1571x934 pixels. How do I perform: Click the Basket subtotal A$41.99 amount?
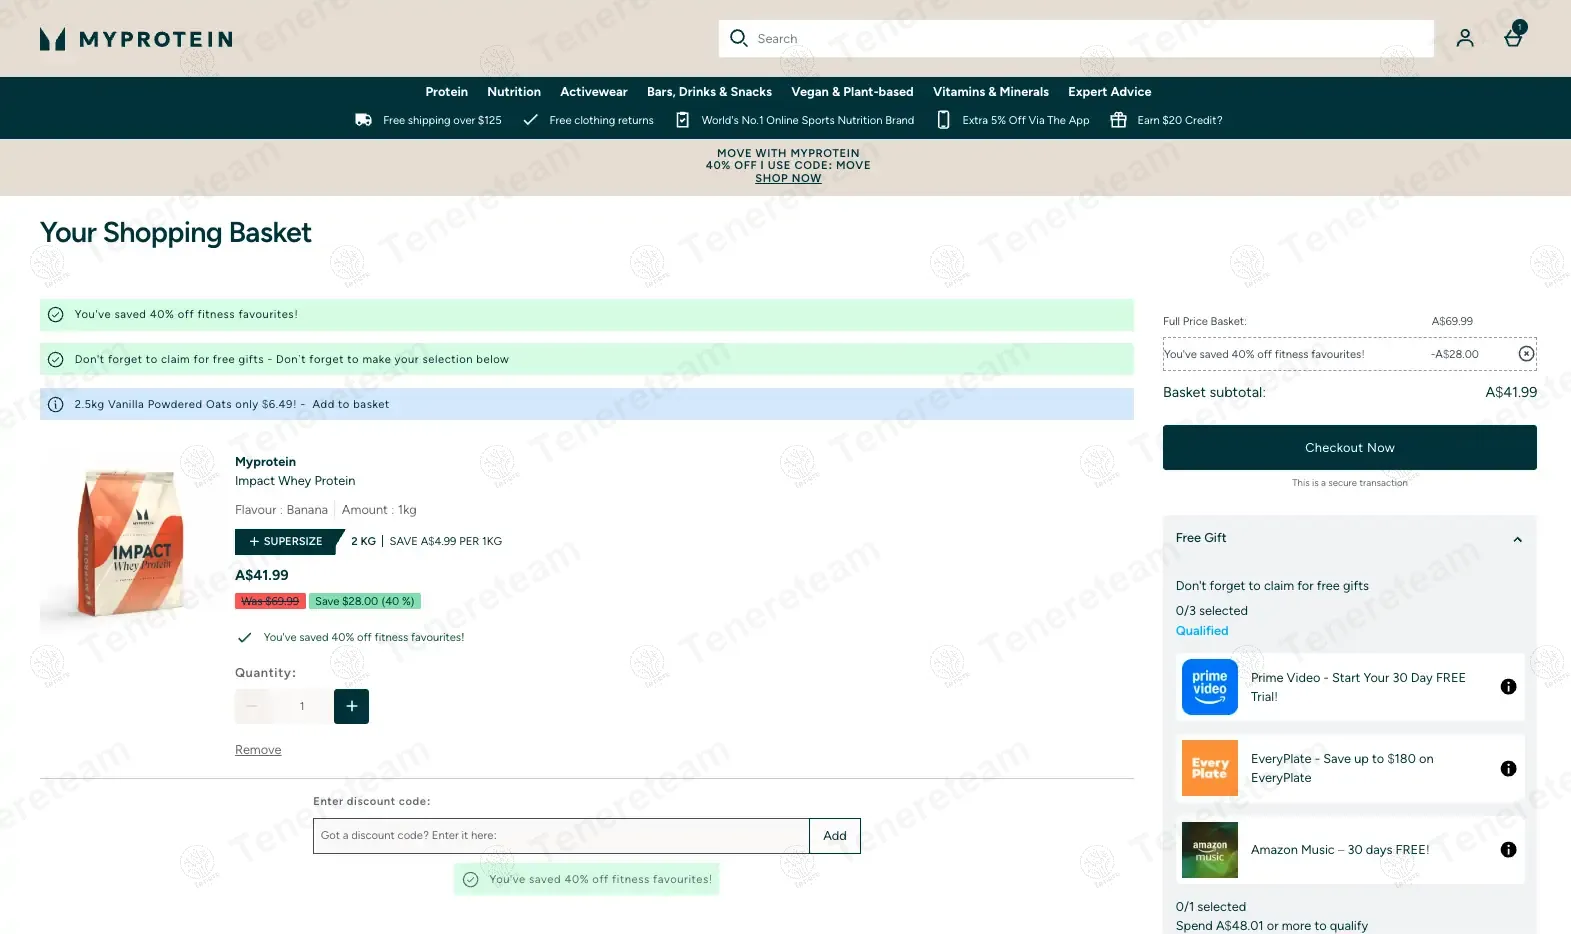click(1511, 393)
